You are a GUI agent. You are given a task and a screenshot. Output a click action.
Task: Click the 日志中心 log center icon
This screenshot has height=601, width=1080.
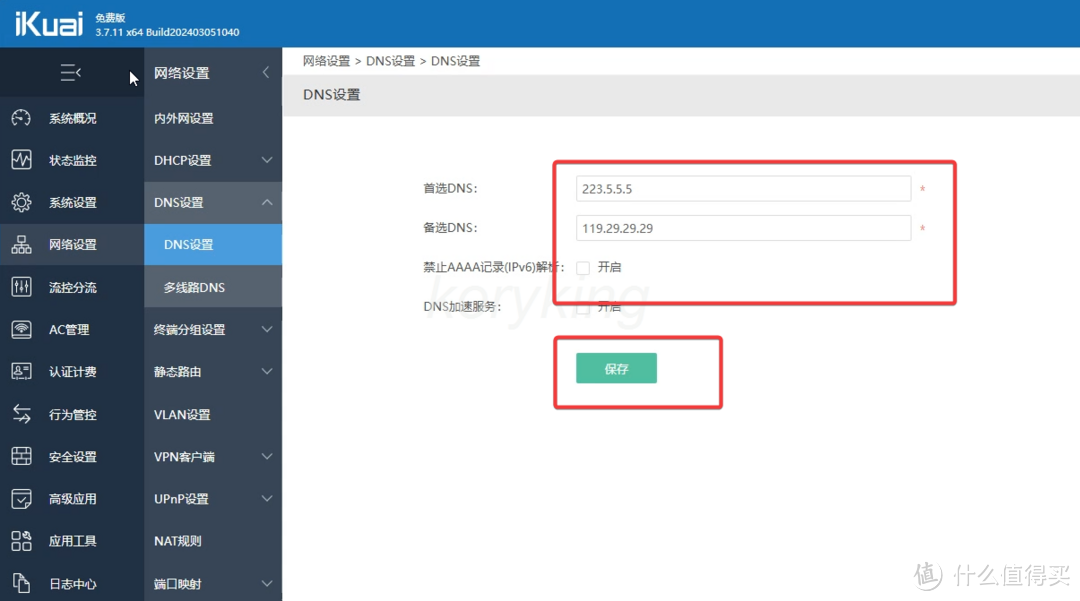pyautogui.click(x=20, y=583)
